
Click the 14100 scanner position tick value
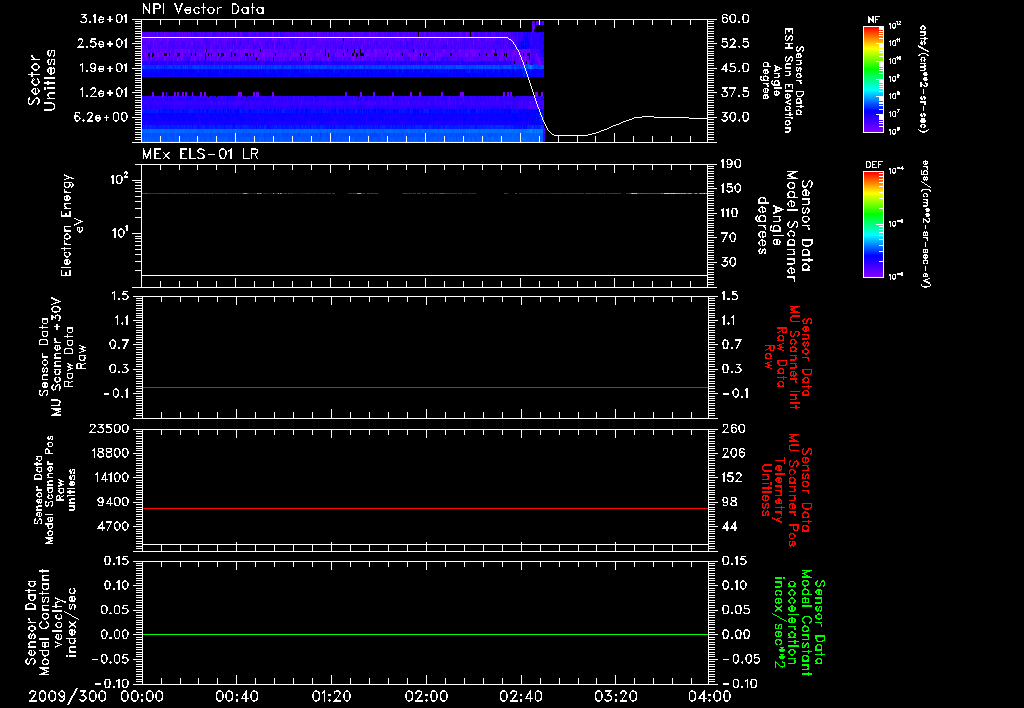click(108, 477)
